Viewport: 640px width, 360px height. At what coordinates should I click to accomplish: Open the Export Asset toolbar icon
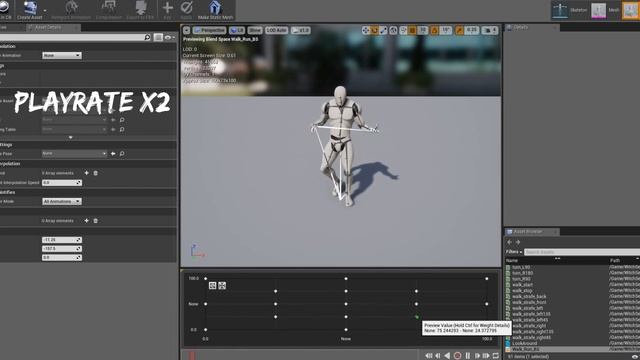140,10
